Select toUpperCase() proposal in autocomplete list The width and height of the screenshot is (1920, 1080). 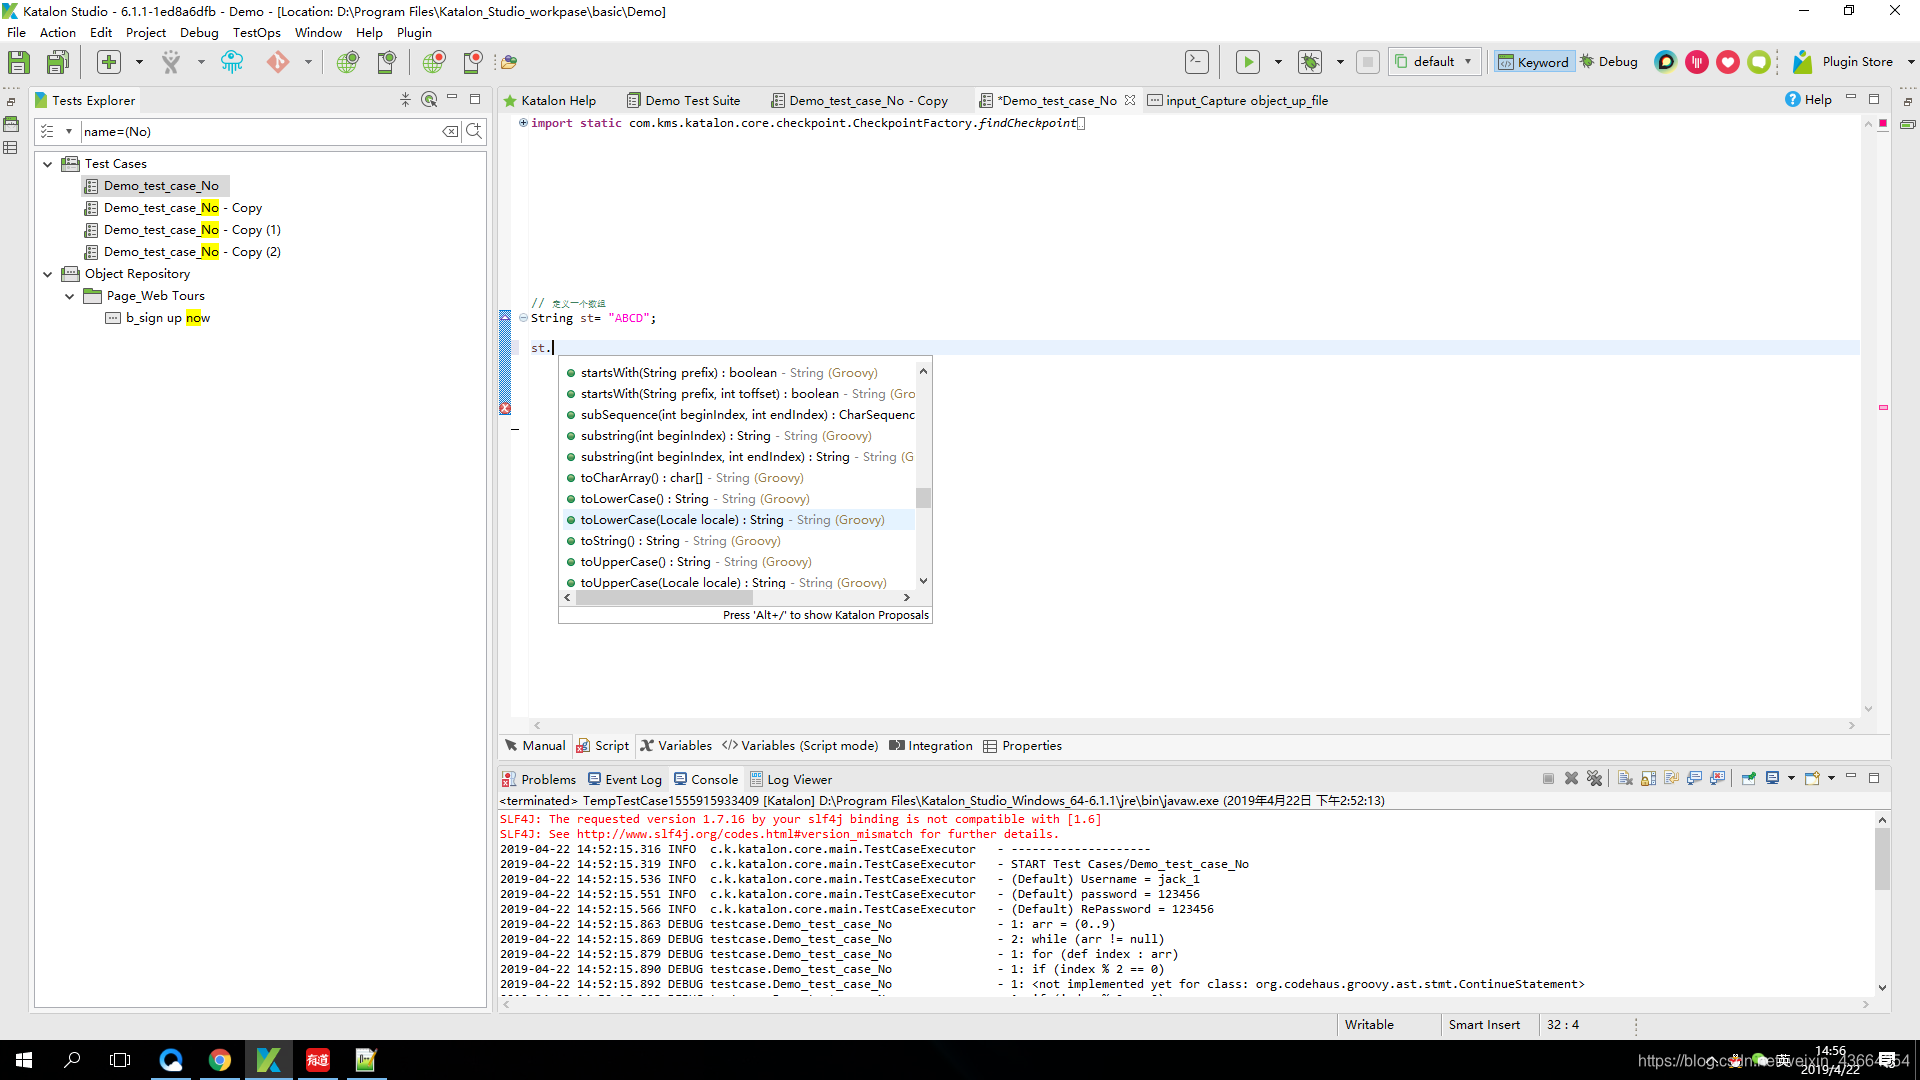pos(739,562)
